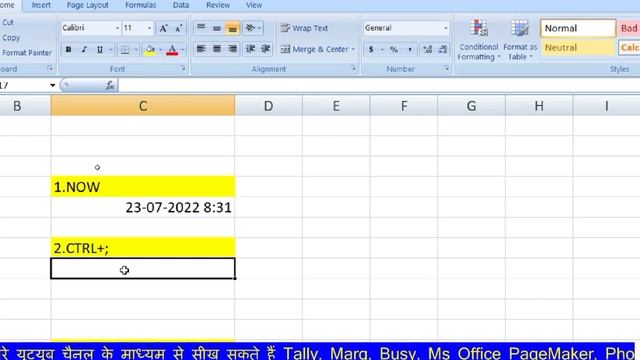Click Increase Indent icon
This screenshot has width=640, height=360.
(266, 49)
